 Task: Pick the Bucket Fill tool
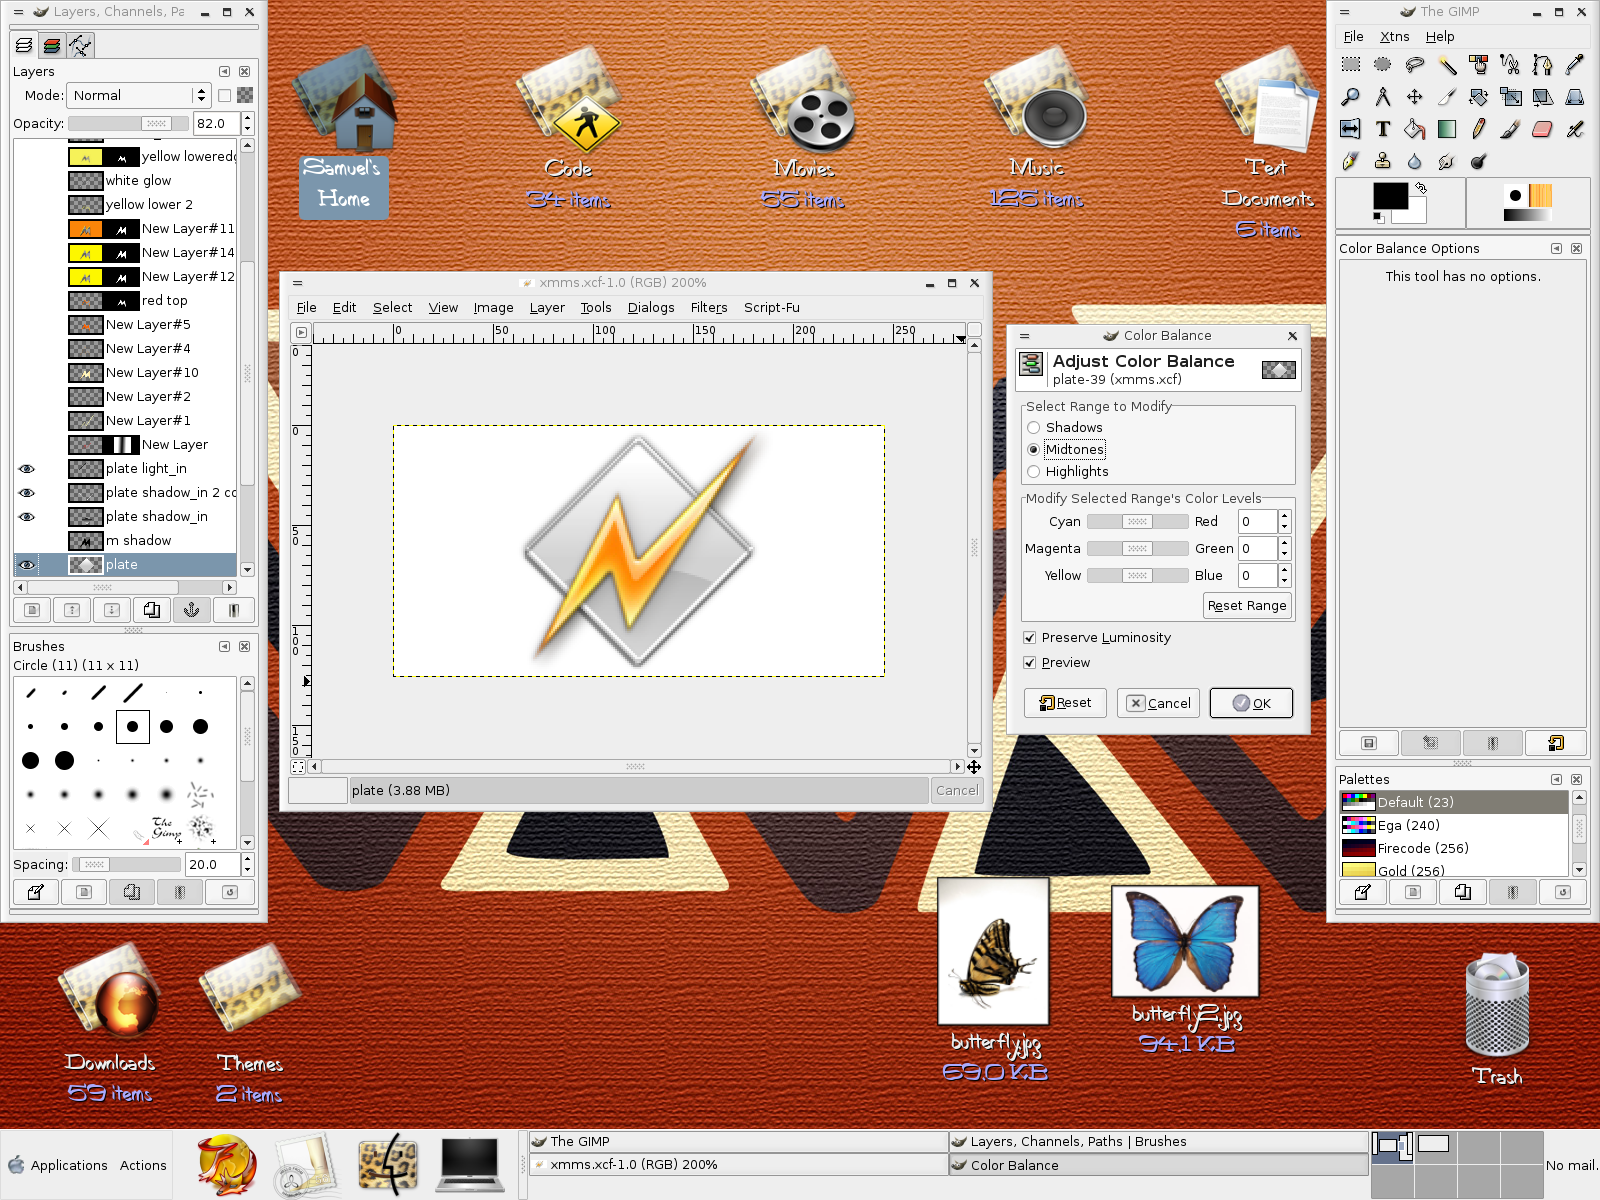[1414, 129]
